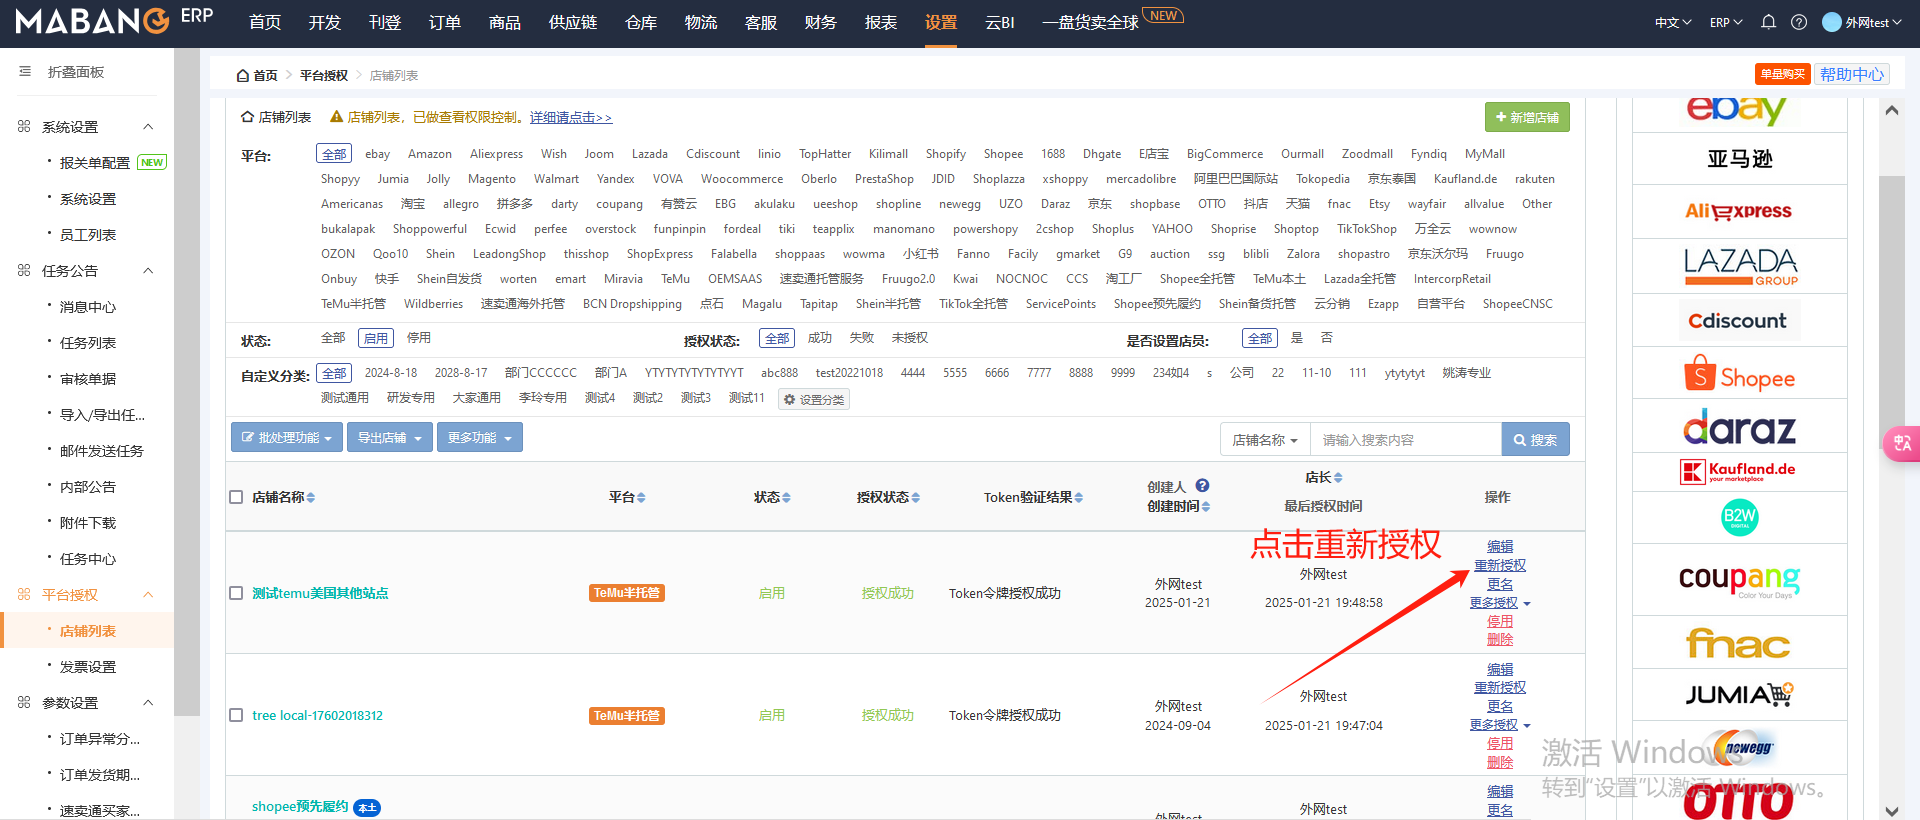
Task: Open 批处理功能 dropdown
Action: pyautogui.click(x=287, y=438)
